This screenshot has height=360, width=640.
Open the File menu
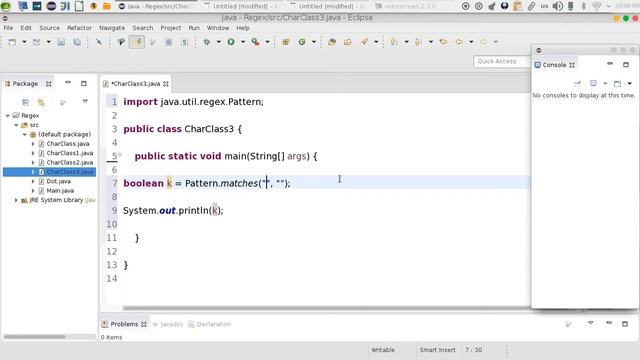point(8,28)
